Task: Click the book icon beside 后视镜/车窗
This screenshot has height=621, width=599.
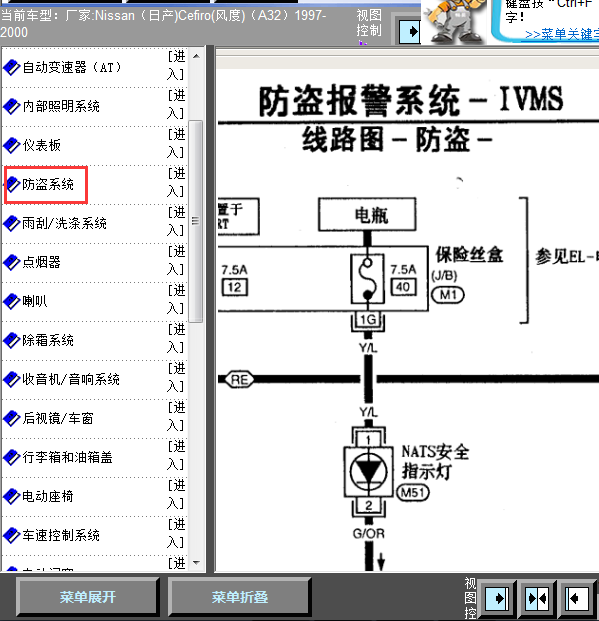Action: (x=11, y=418)
